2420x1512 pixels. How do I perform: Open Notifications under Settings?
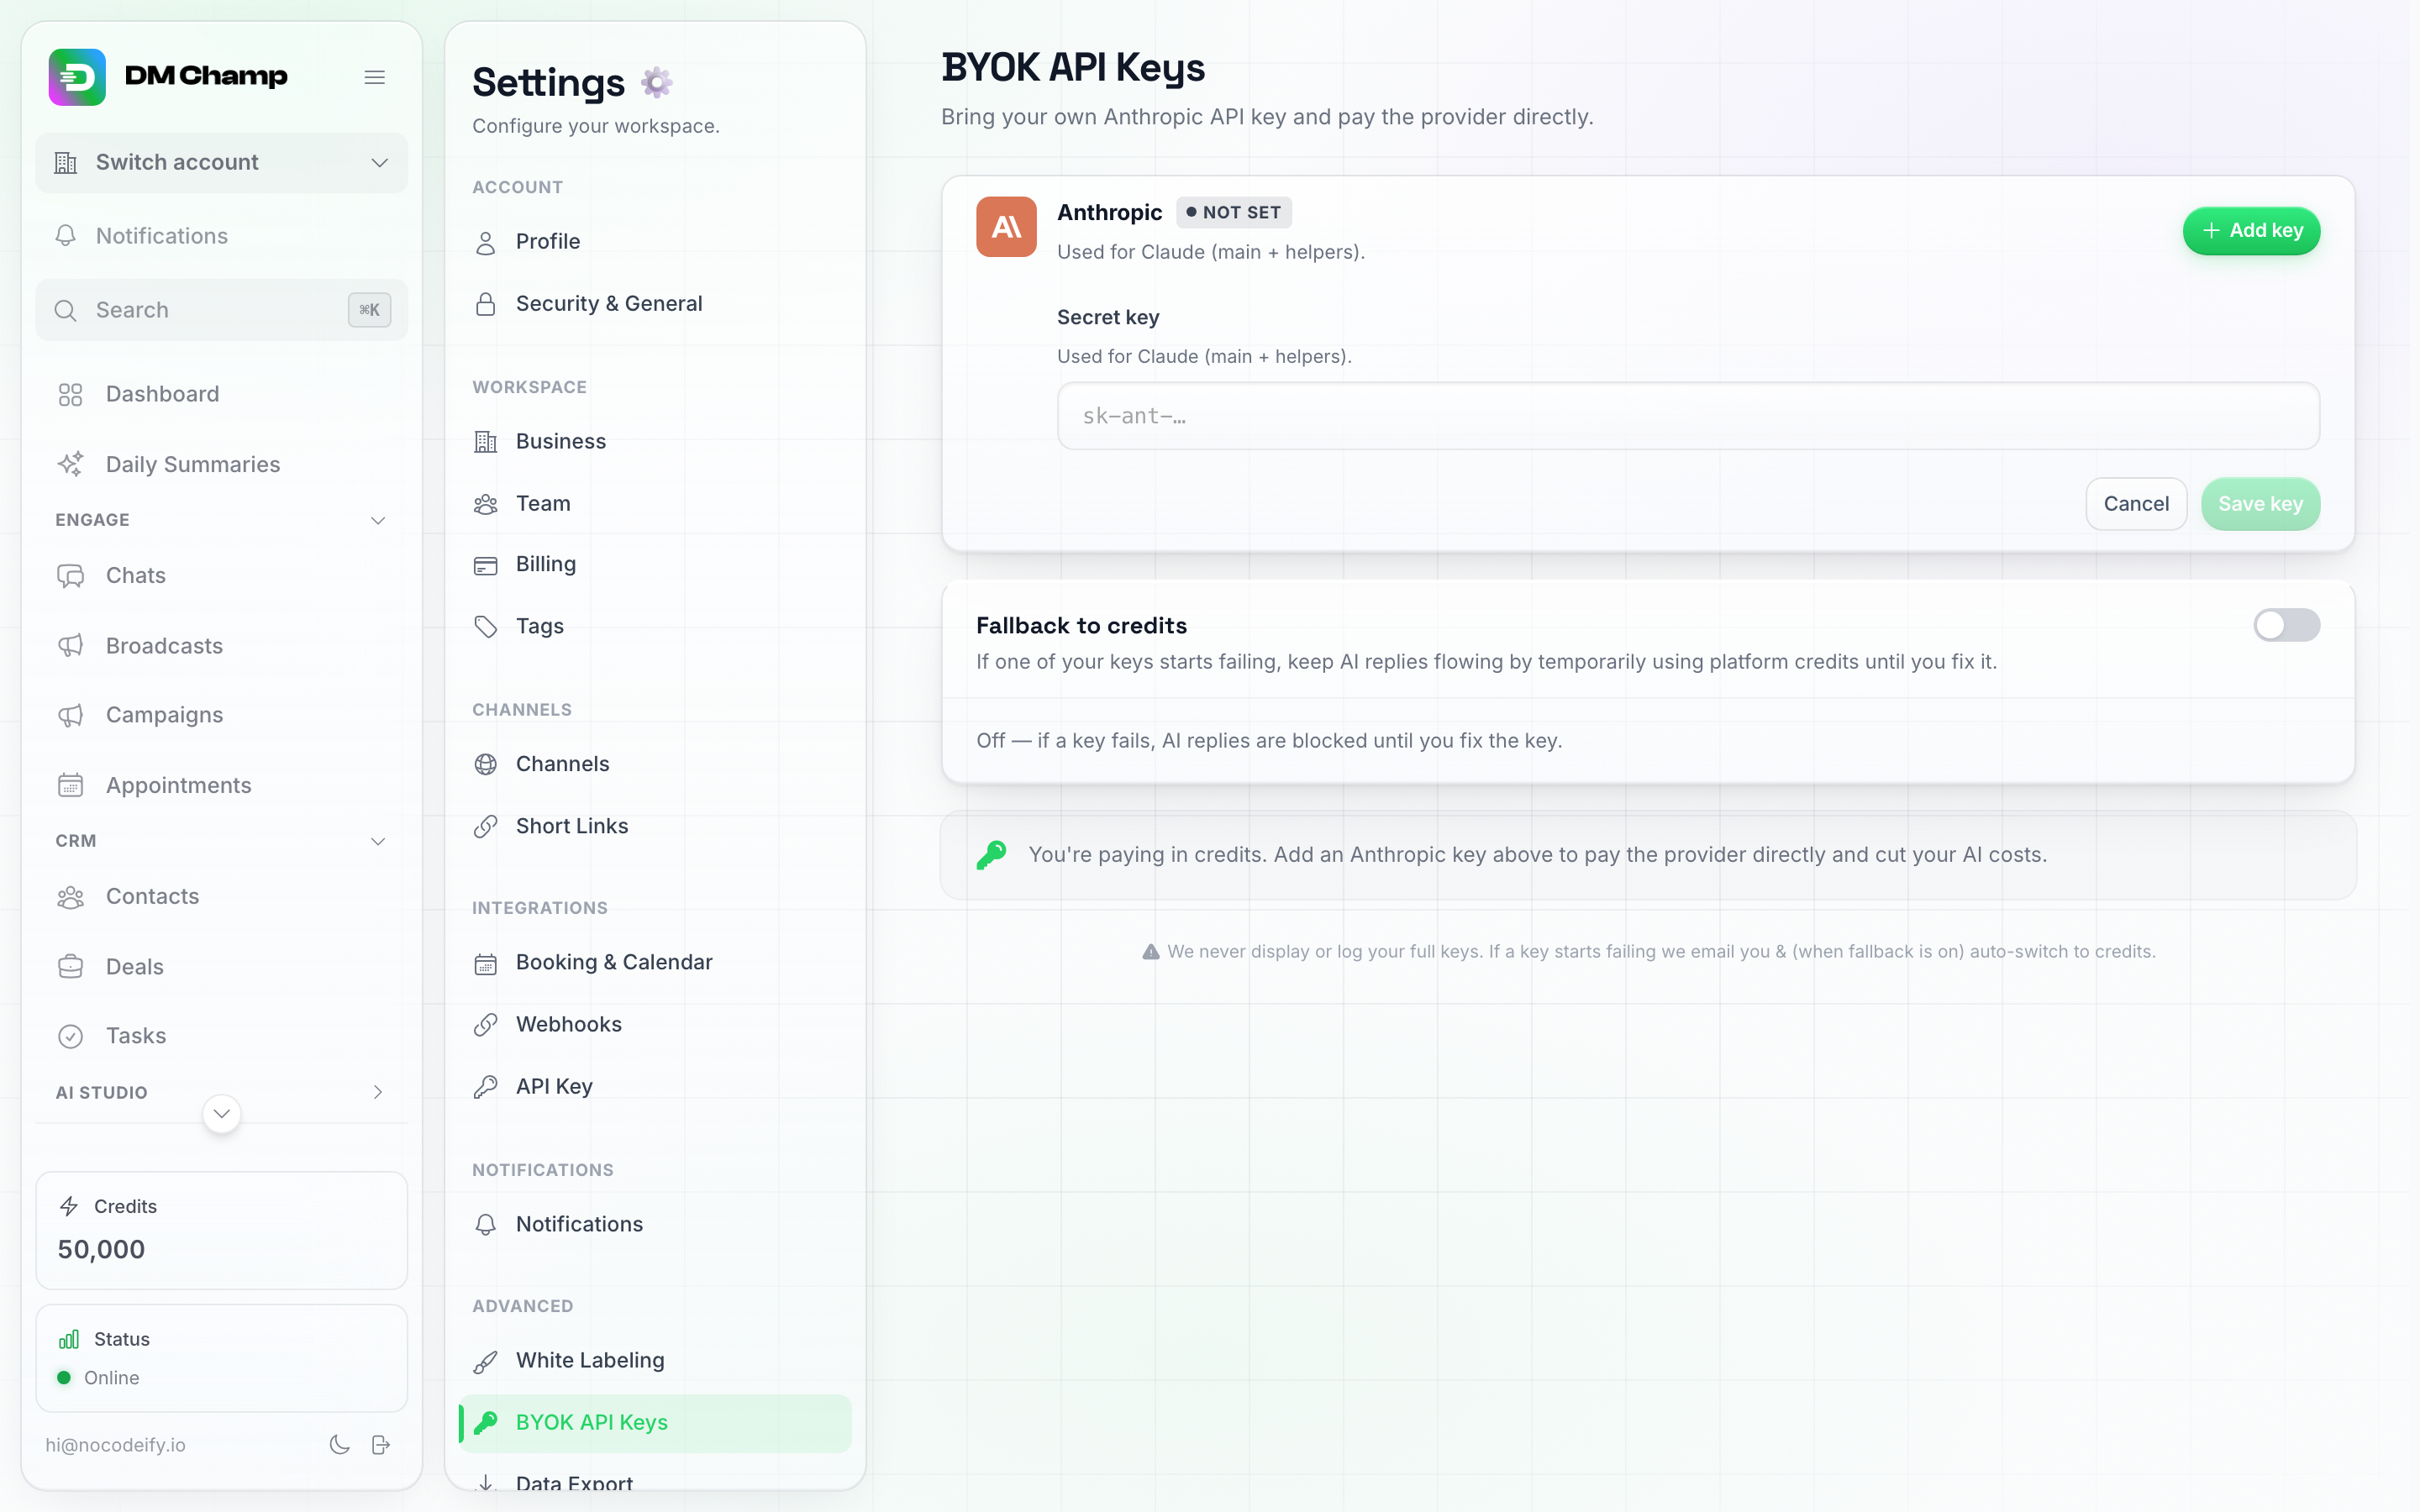coord(656,1224)
